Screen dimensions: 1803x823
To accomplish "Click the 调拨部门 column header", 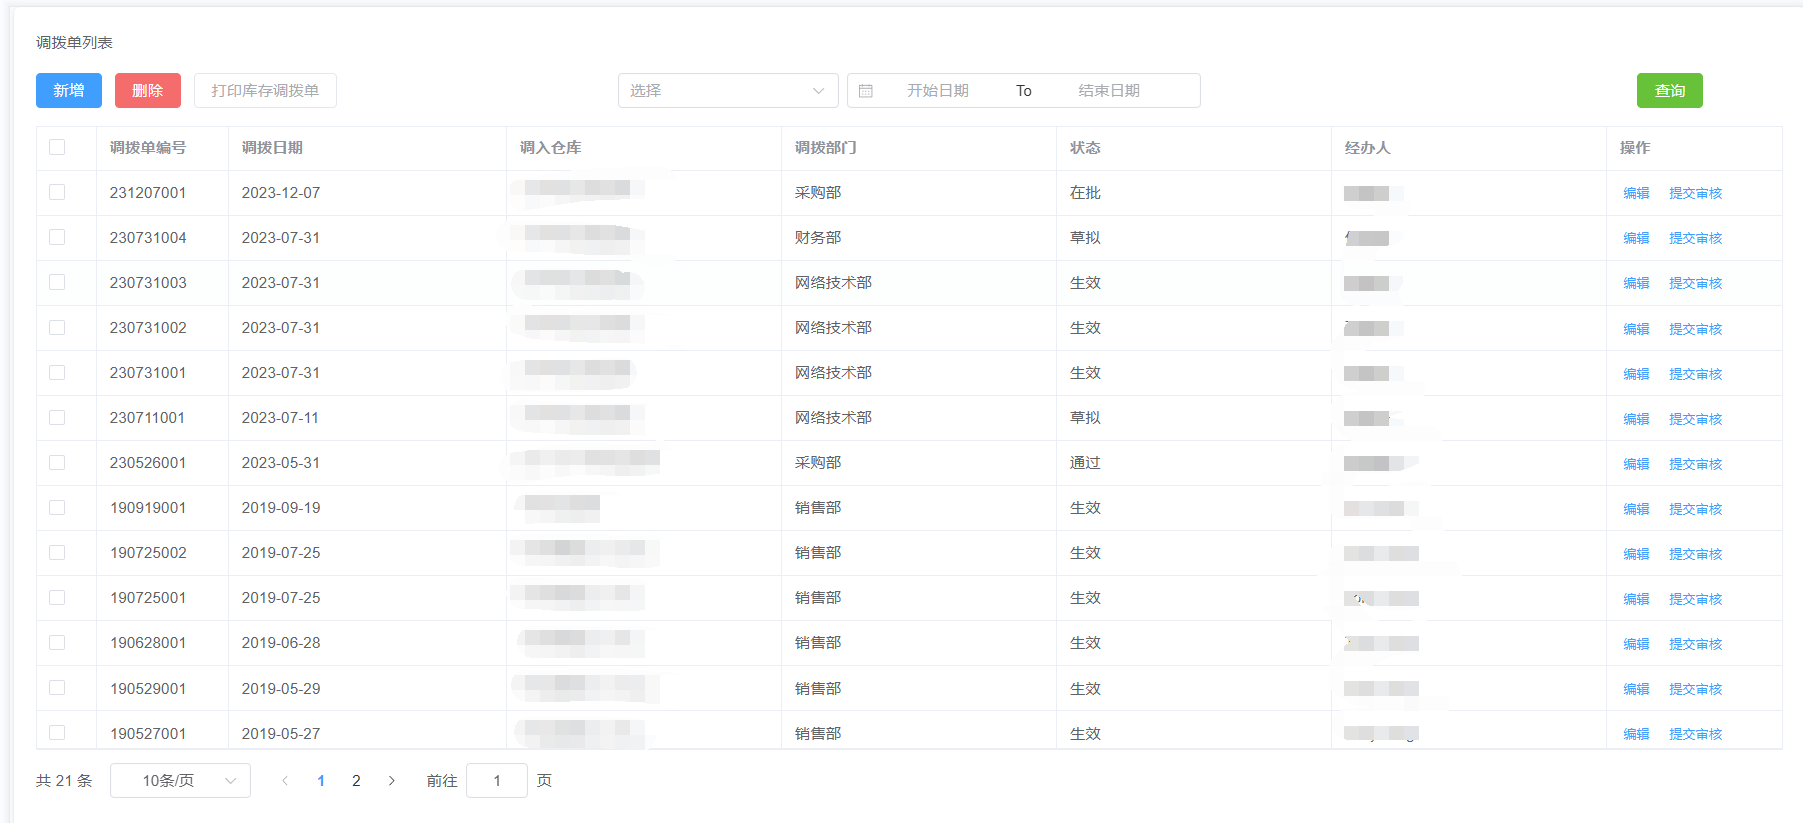I will tap(825, 148).
